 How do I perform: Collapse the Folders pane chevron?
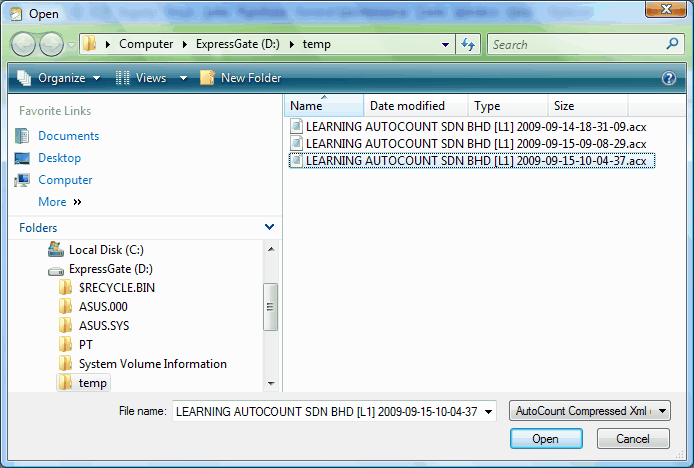pos(269,227)
